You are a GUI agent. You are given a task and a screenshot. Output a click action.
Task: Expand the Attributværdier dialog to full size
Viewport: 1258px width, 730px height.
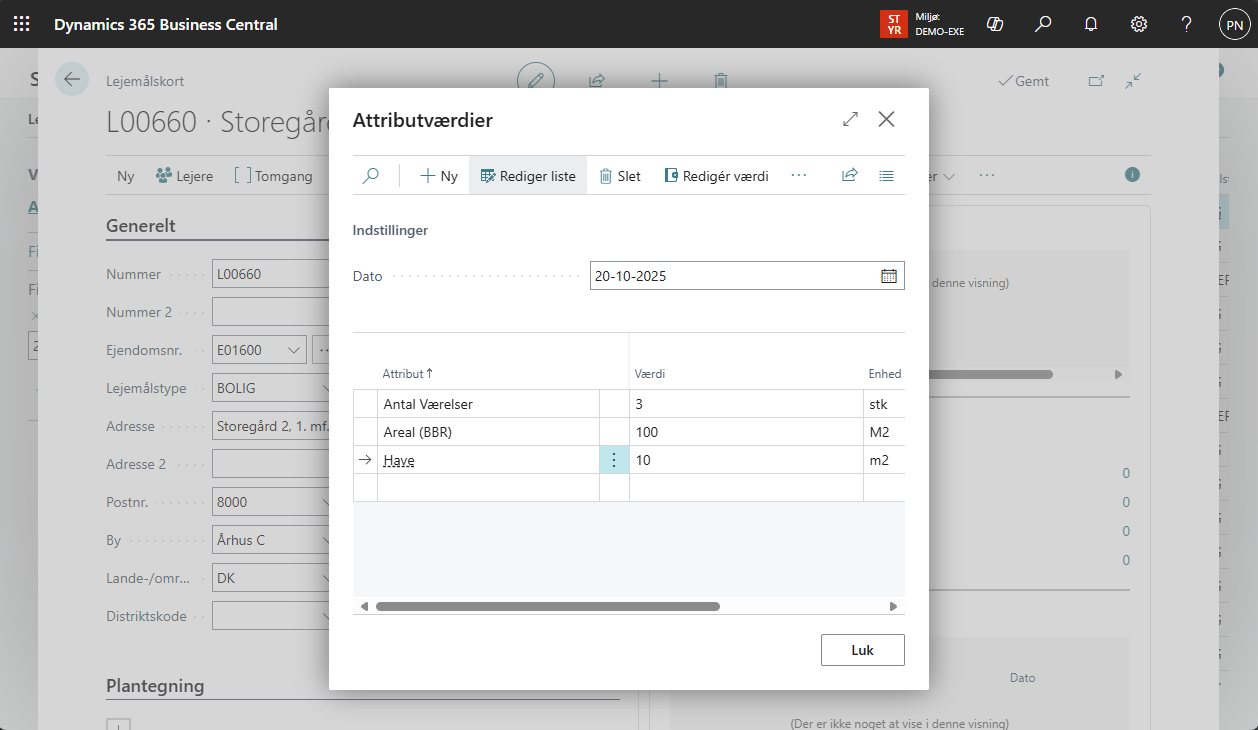click(850, 120)
